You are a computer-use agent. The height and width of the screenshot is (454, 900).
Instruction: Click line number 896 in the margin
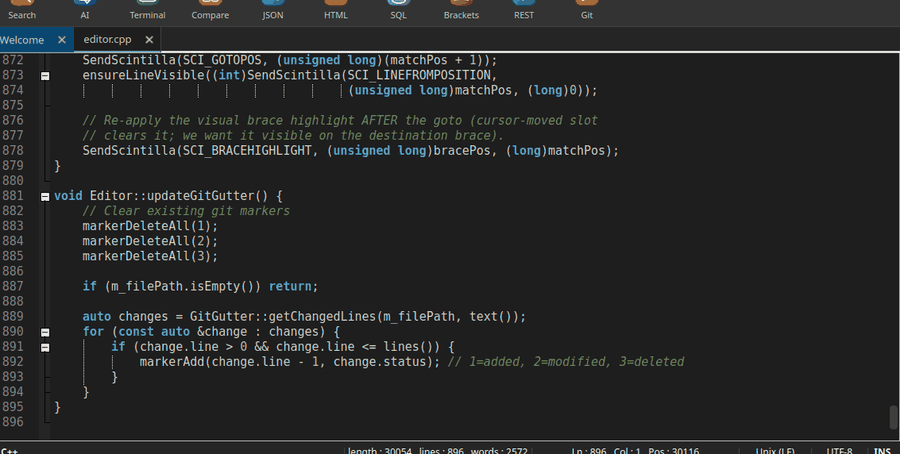[13, 422]
